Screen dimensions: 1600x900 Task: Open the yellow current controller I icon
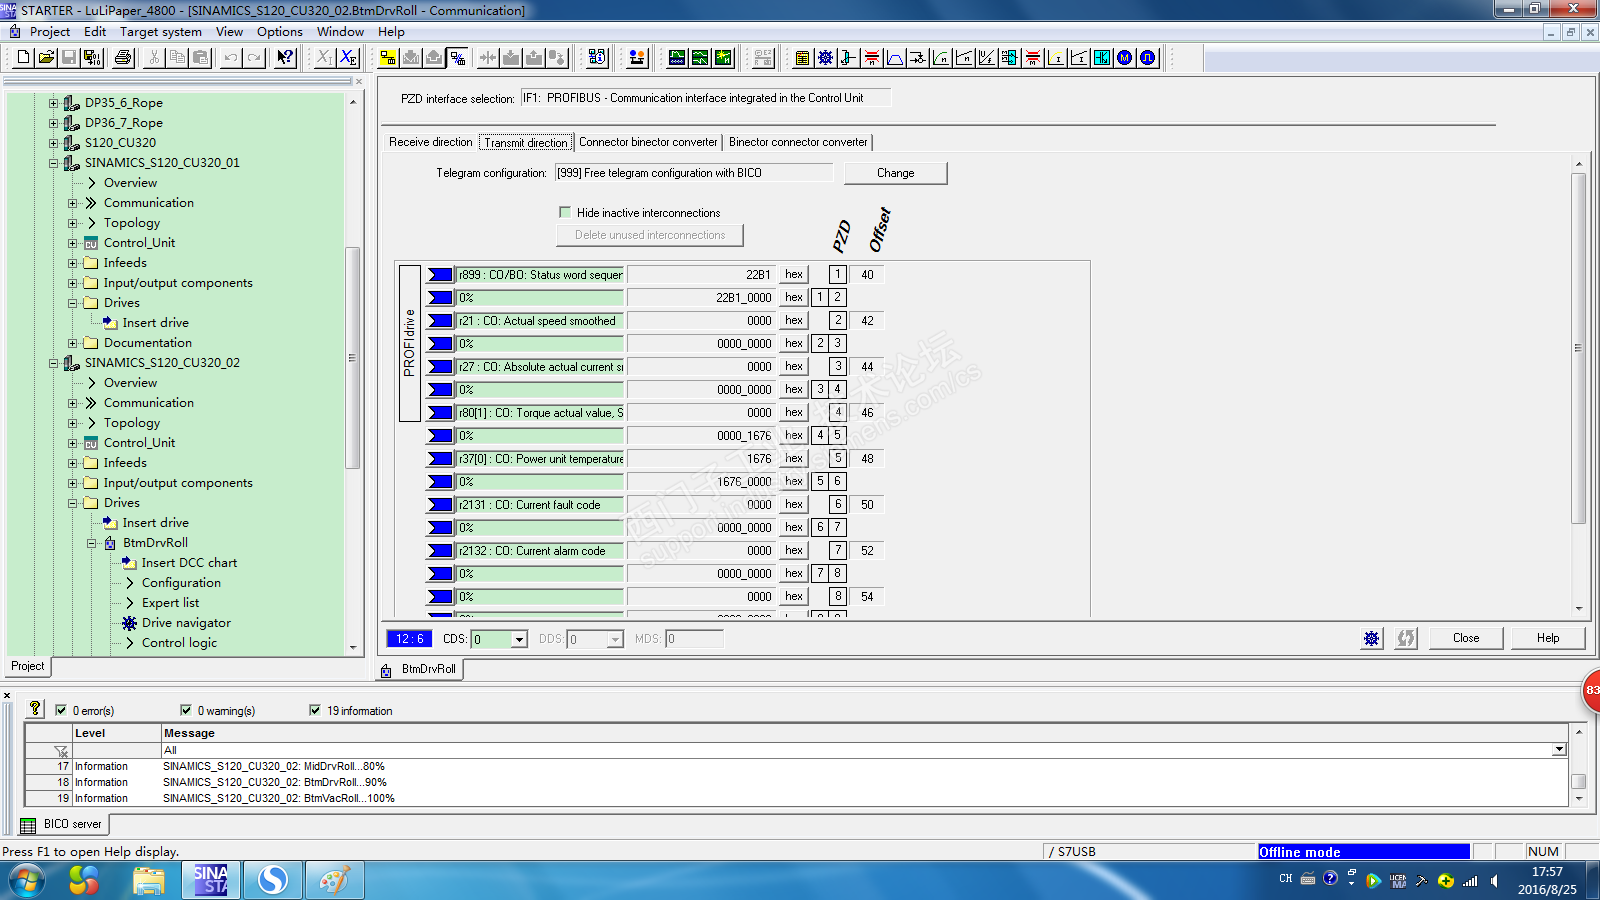point(1056,58)
